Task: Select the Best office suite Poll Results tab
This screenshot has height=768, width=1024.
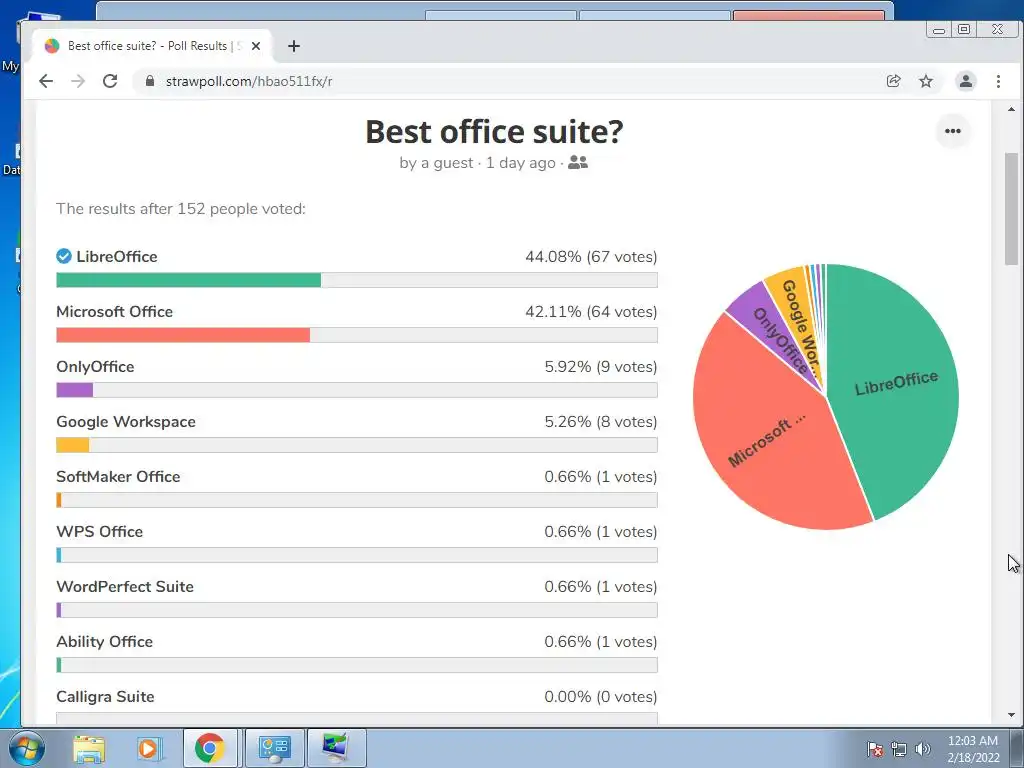Action: coord(152,46)
